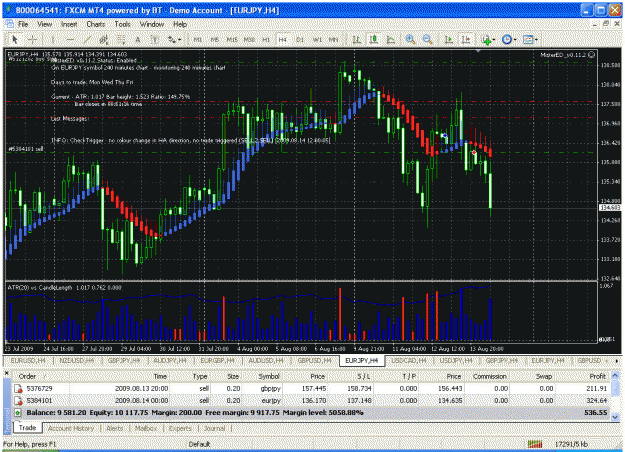The image size is (625, 452).
Task: Switch to AUDUSD,H4 chart tab
Action: coord(266,360)
